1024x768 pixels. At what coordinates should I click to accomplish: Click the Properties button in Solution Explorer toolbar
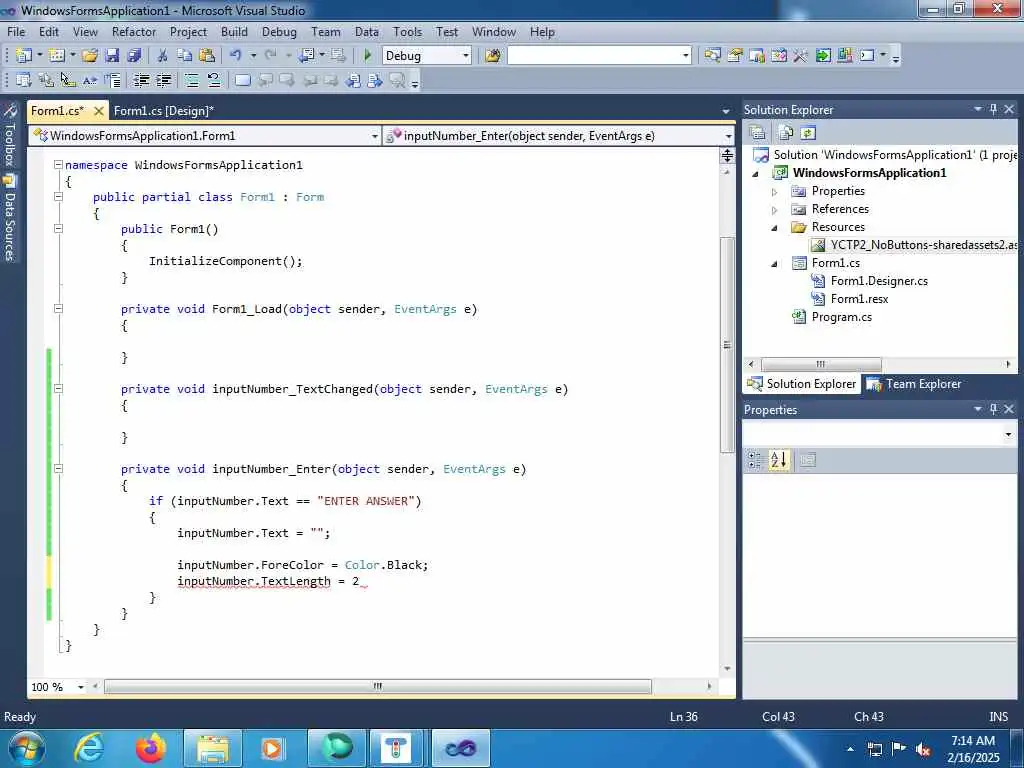pyautogui.click(x=758, y=133)
